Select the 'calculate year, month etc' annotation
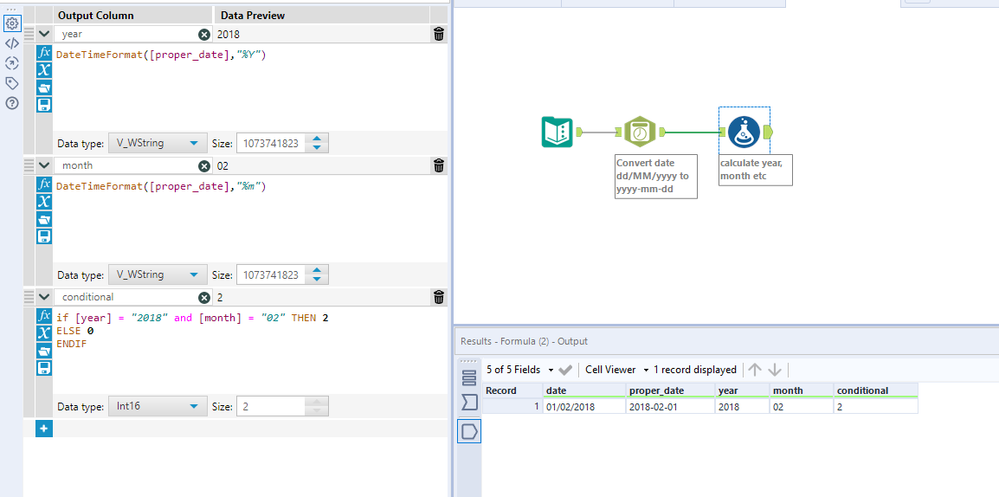 coord(756,169)
